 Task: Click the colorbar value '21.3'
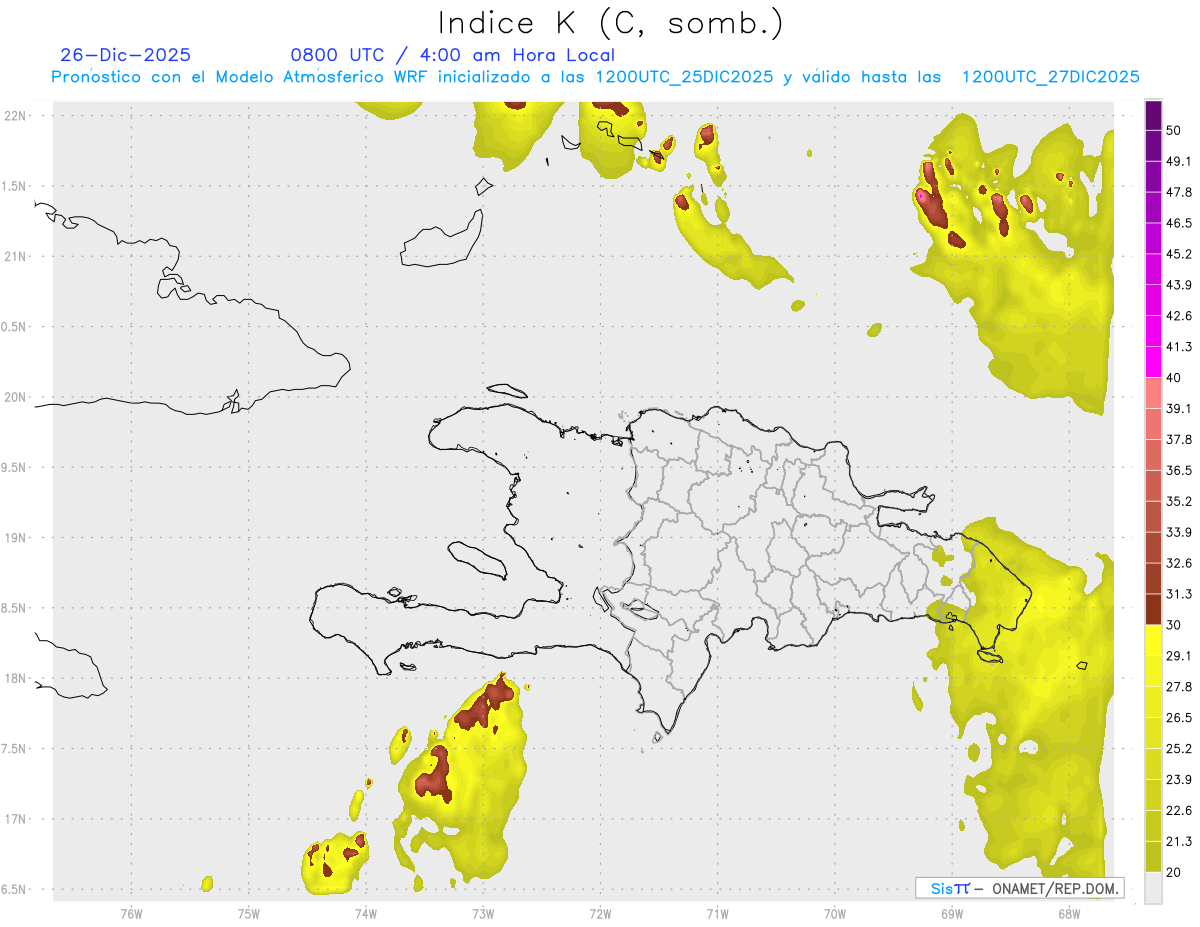coord(1178,842)
